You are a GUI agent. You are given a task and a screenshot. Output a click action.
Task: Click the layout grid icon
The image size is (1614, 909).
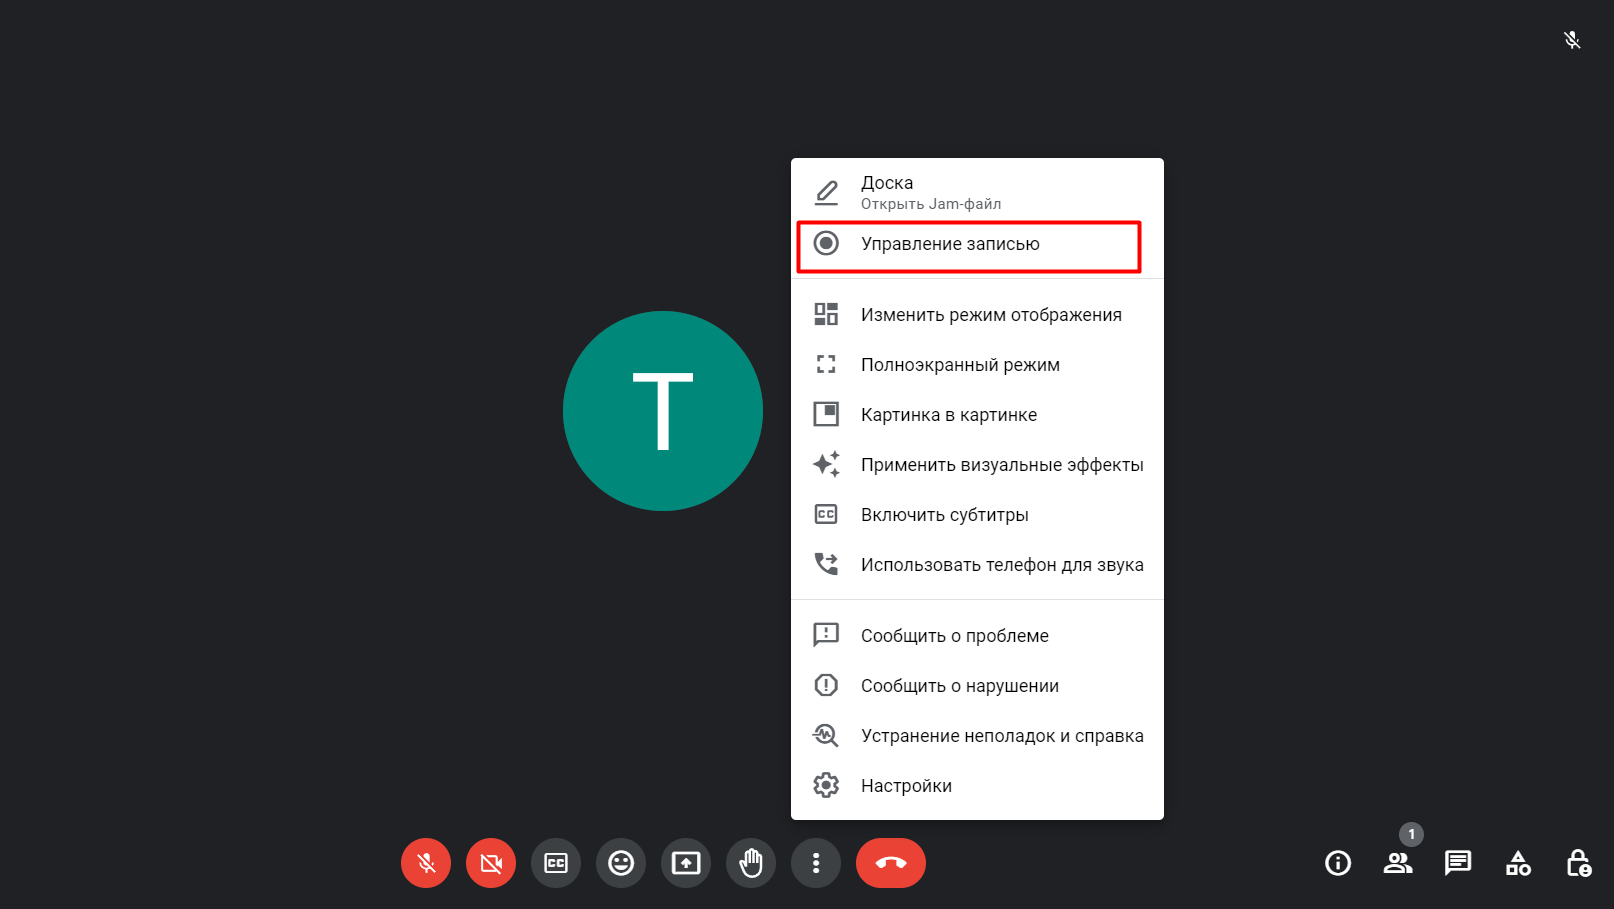click(826, 314)
